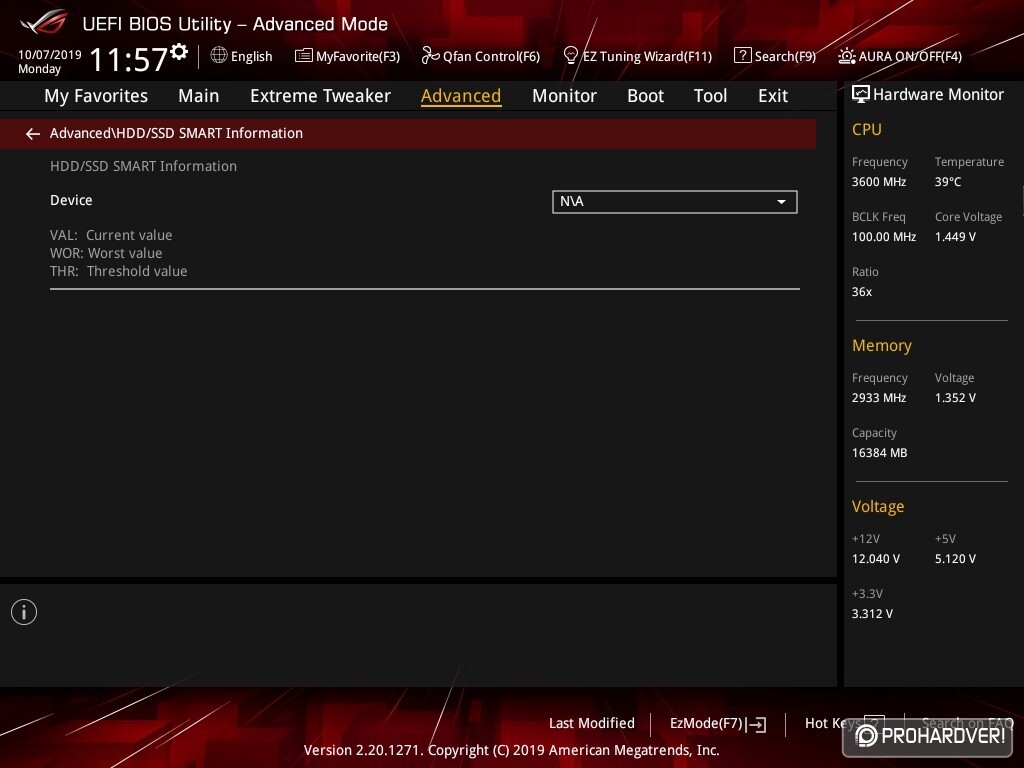Switch to the Monitor tab
This screenshot has width=1024, height=768.
pos(564,96)
